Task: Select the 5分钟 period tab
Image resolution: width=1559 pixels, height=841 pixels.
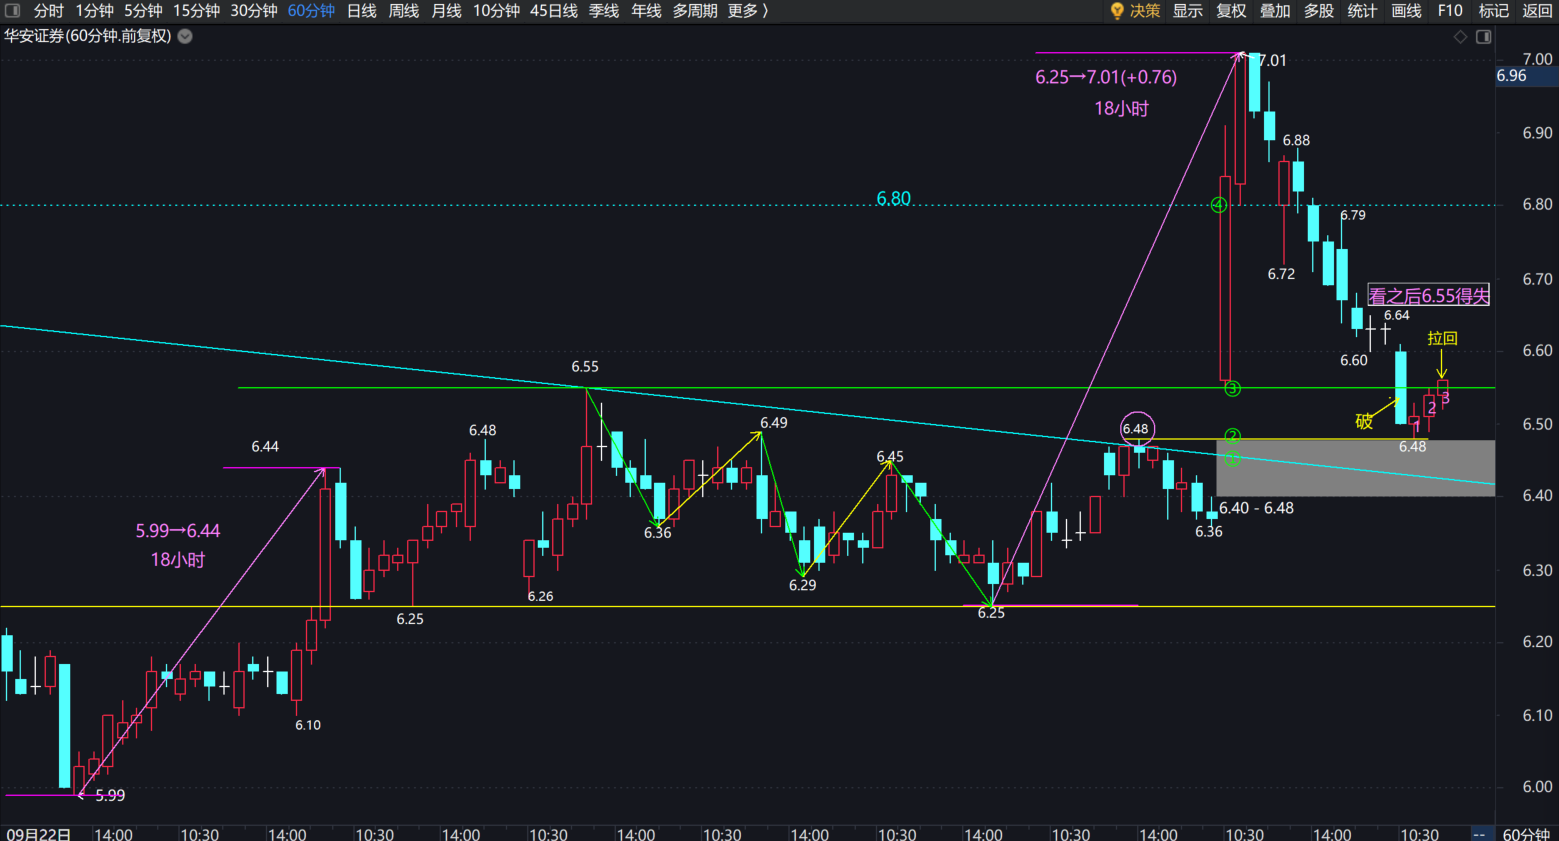Action: (143, 11)
